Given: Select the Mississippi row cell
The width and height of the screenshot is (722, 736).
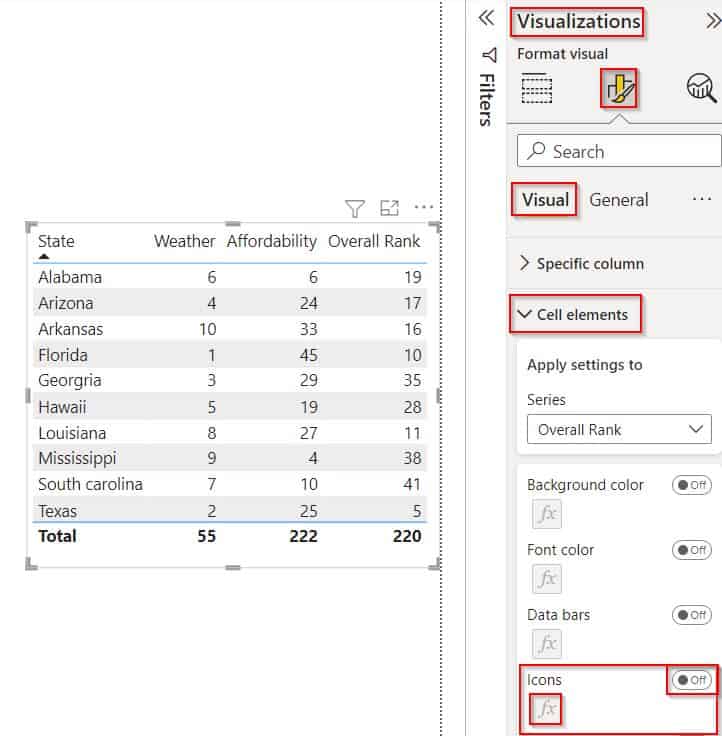Looking at the screenshot, I should pyautogui.click(x=77, y=459).
